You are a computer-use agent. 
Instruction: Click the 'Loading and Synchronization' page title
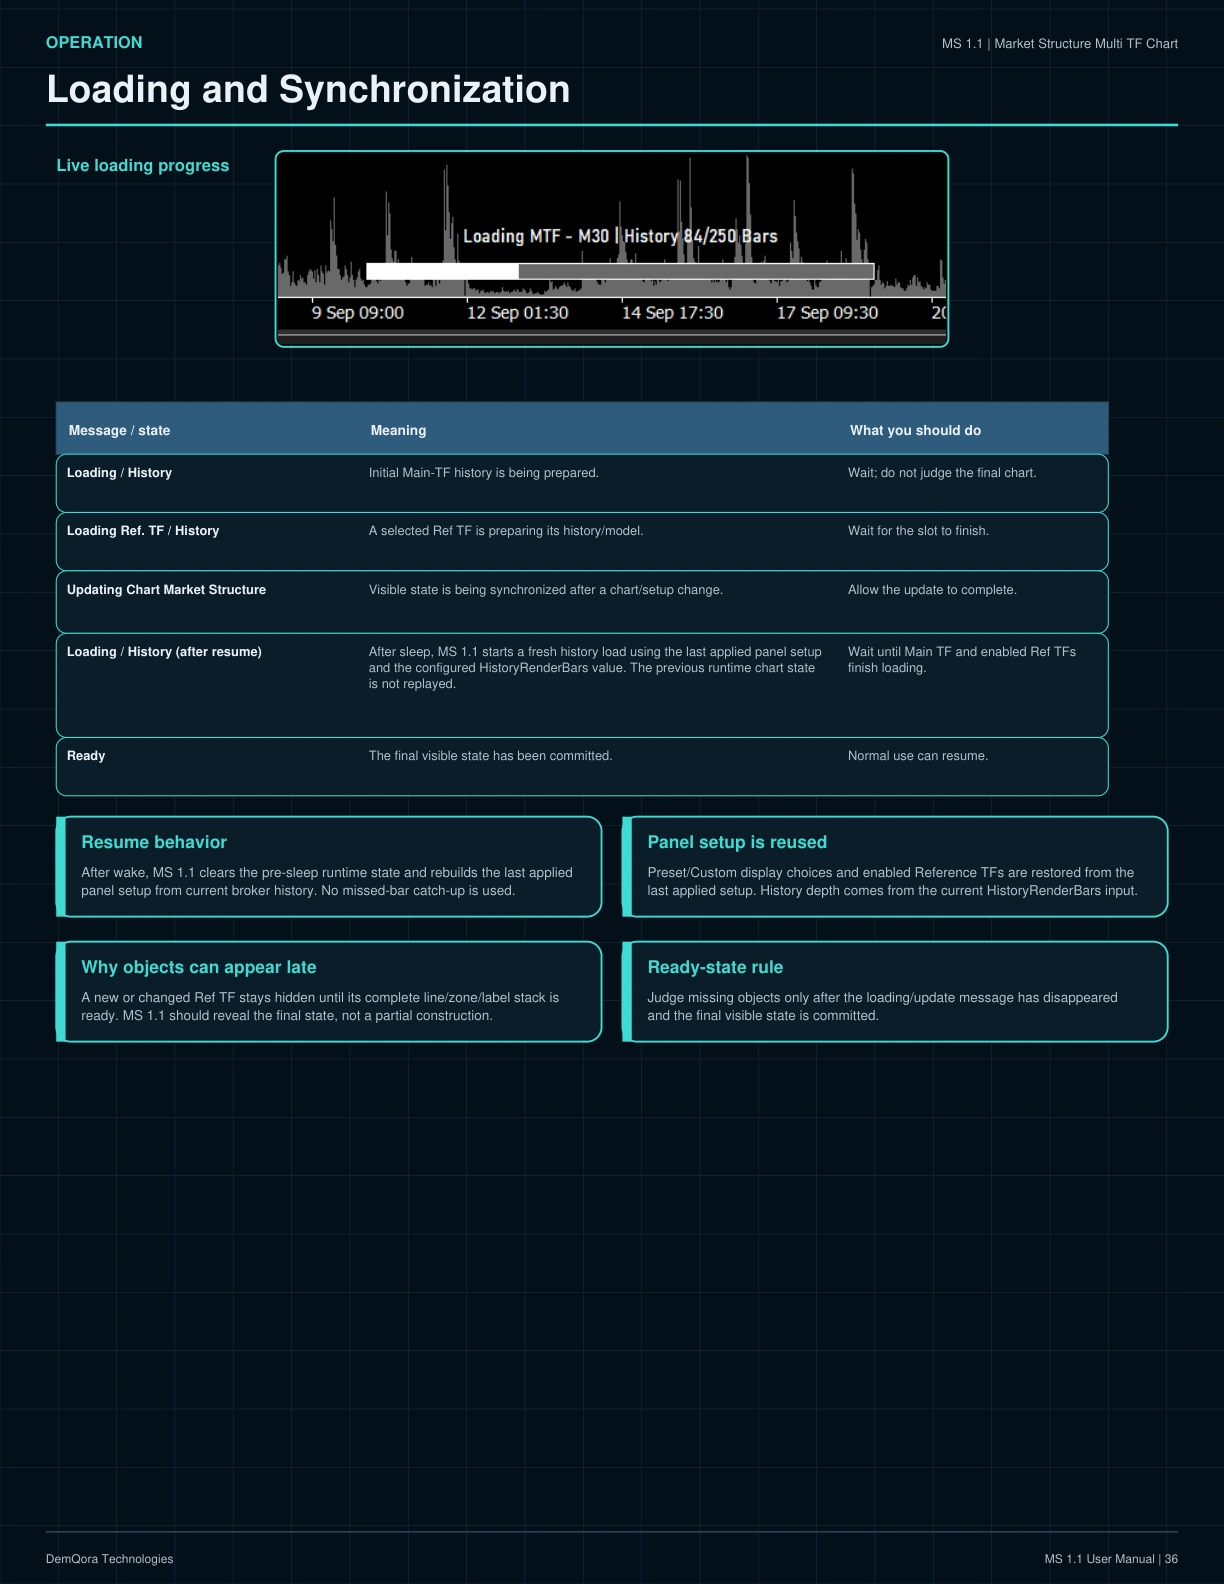tap(308, 90)
